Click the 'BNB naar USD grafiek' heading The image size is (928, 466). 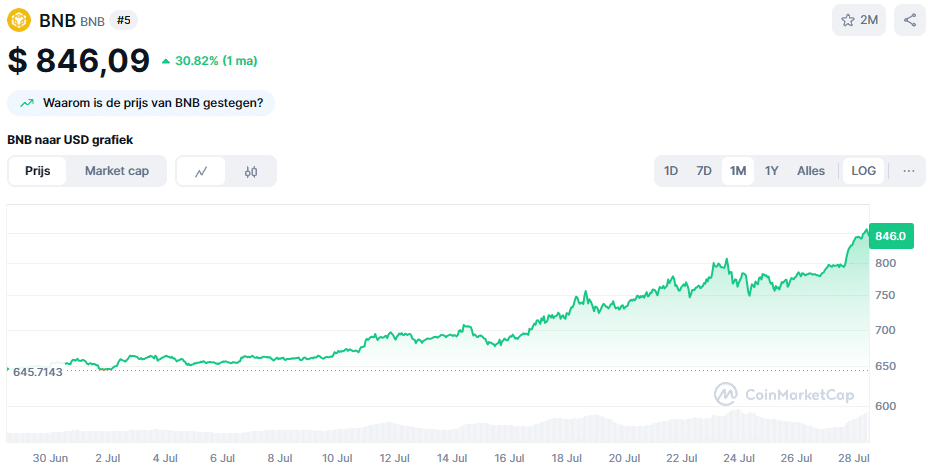tap(70, 140)
